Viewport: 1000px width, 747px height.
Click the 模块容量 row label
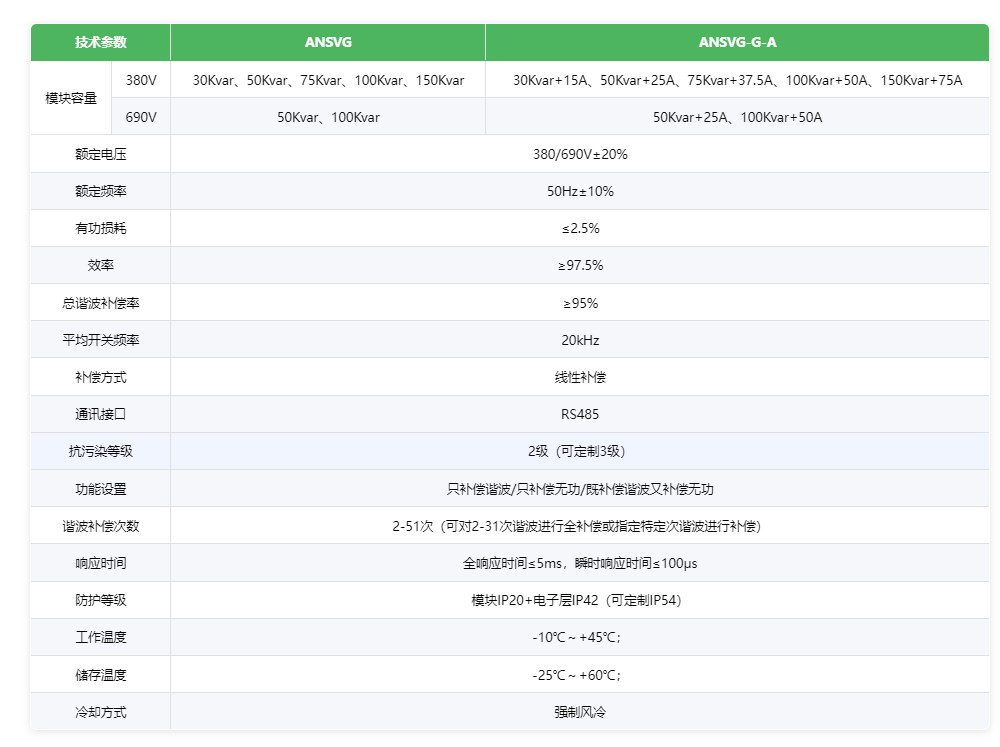(71, 98)
